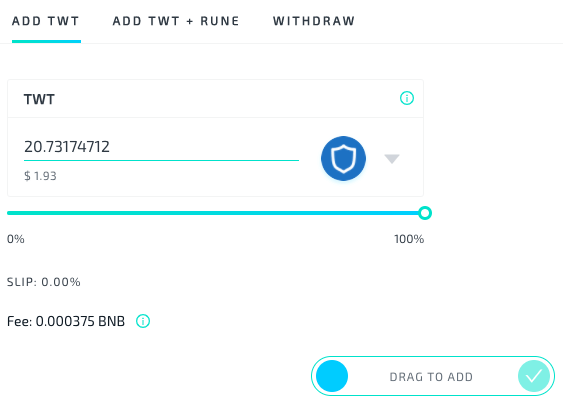Screen dimensions: 563x410
Task: Open the ADD TWT + RUNE tab
Action: tap(176, 21)
